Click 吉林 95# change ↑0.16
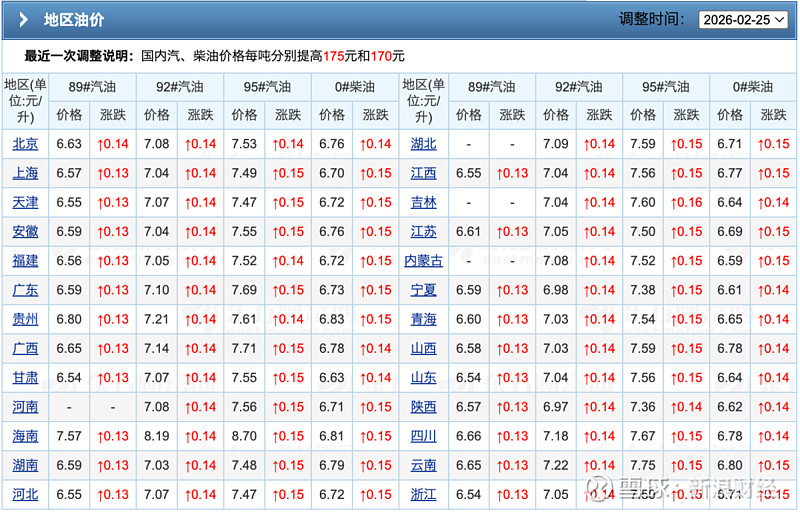 pos(686,202)
